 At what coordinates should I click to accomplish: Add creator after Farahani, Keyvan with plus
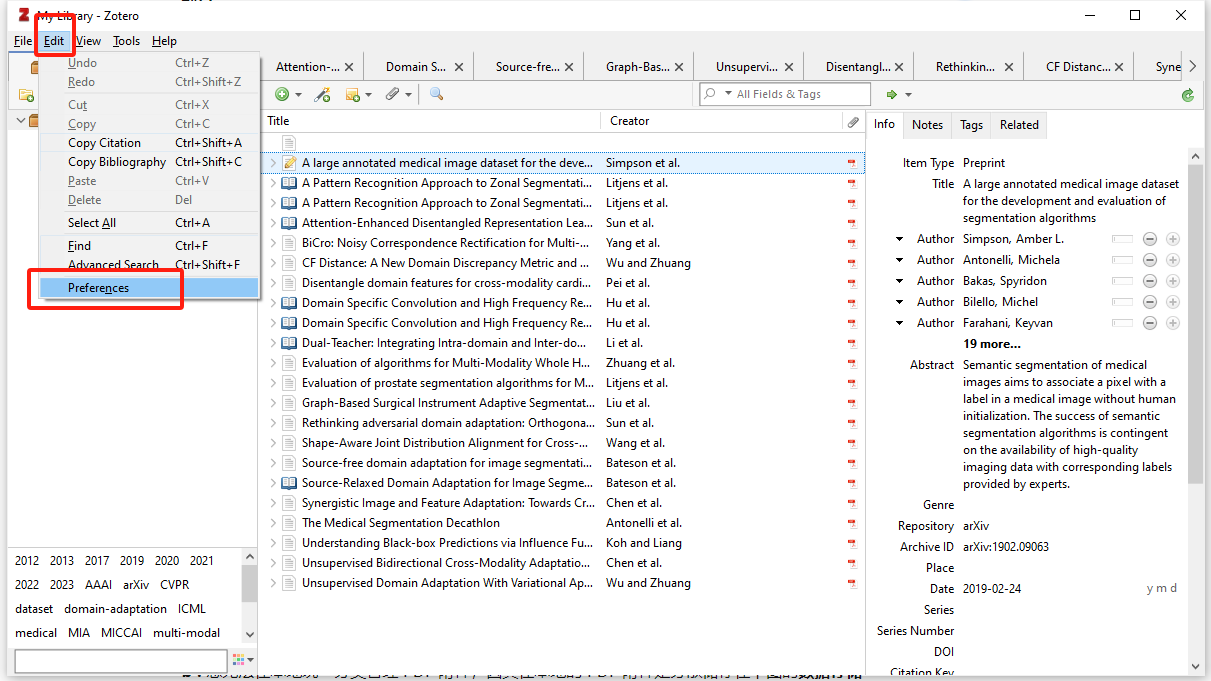click(x=1172, y=323)
